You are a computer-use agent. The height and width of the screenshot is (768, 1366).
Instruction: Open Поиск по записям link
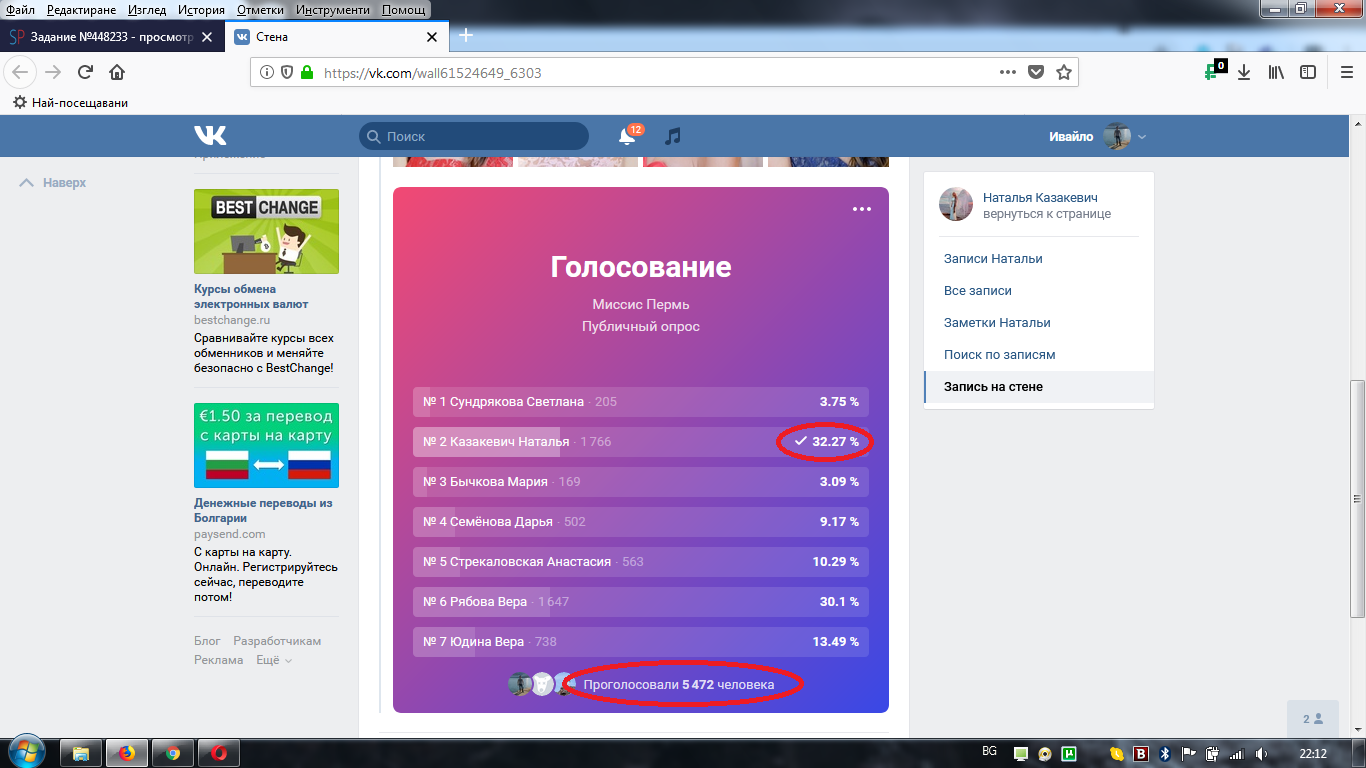pos(1000,355)
